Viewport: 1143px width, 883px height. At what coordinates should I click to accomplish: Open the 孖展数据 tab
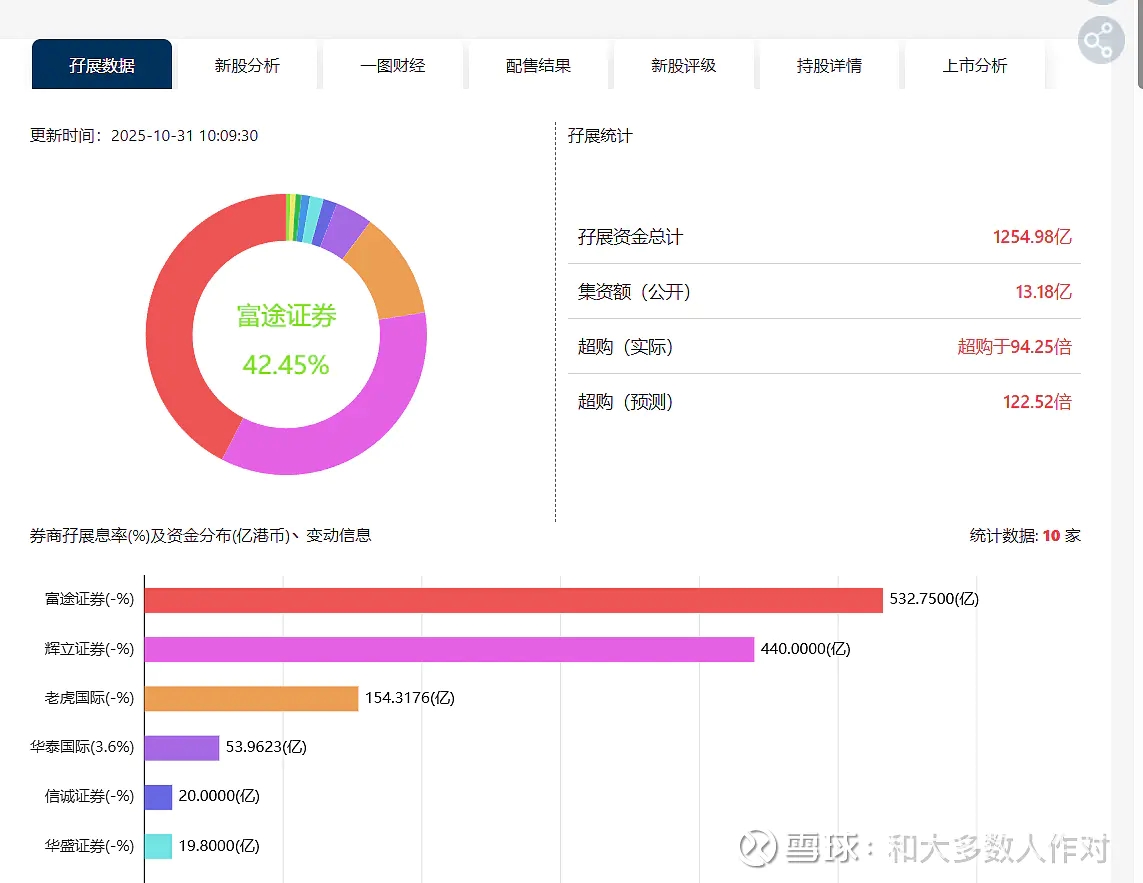(x=102, y=65)
